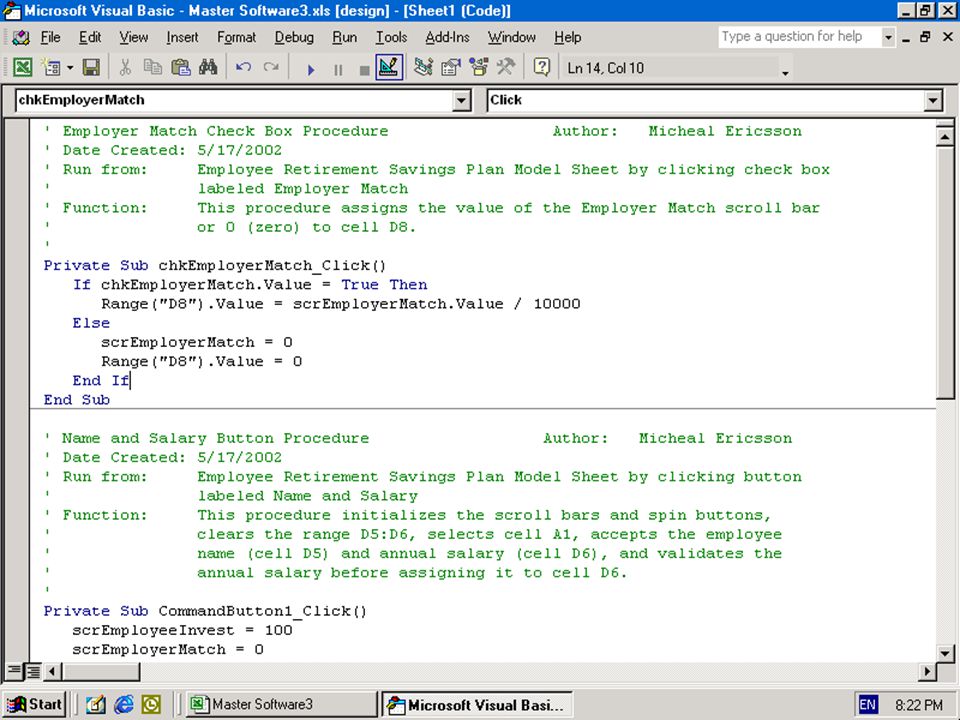Click the 'scrEmployerMatch = 0' line under CommandButton1
Screen dimensions: 960x720
168,650
